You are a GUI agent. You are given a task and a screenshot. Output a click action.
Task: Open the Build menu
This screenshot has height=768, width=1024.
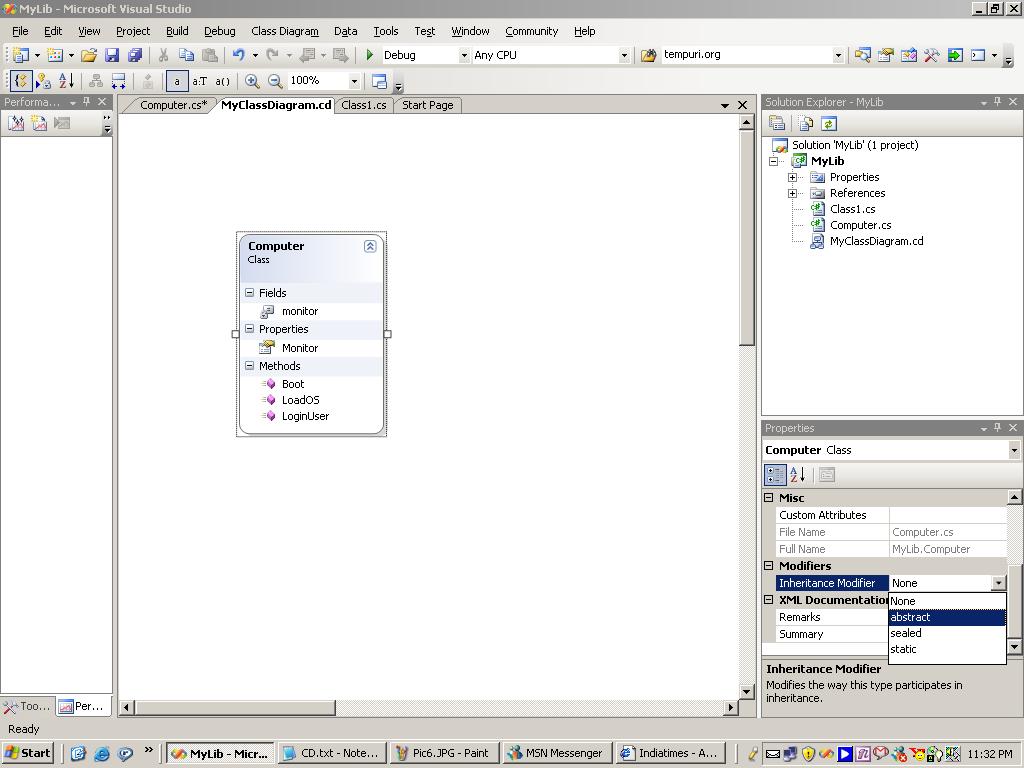click(x=177, y=31)
